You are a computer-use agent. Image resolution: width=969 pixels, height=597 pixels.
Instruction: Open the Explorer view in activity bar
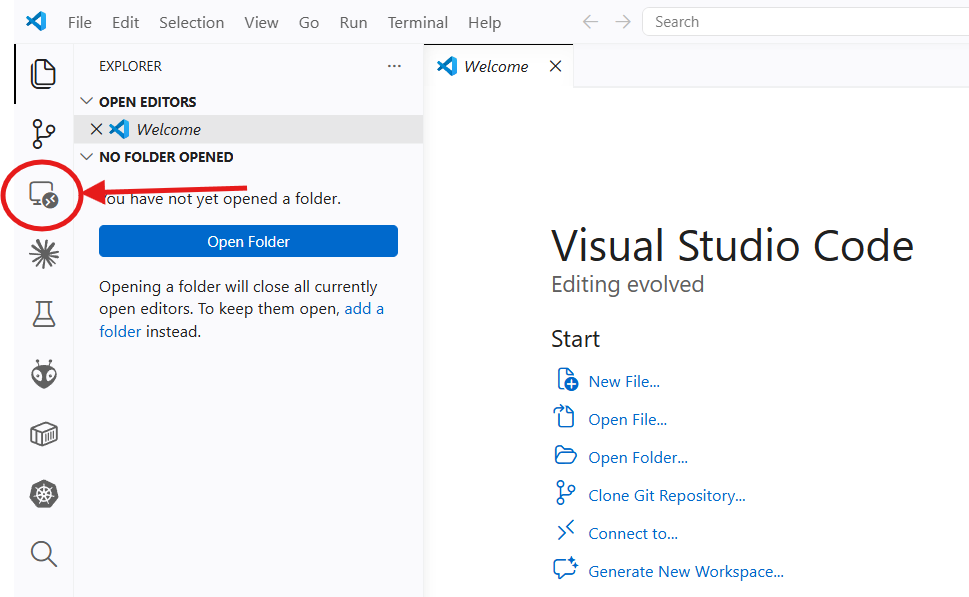pyautogui.click(x=43, y=74)
